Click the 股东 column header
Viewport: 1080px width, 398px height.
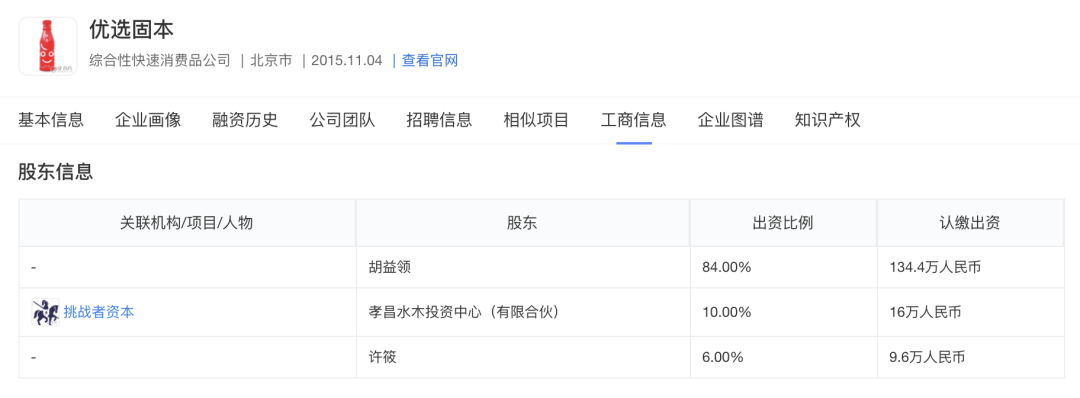pyautogui.click(x=523, y=223)
